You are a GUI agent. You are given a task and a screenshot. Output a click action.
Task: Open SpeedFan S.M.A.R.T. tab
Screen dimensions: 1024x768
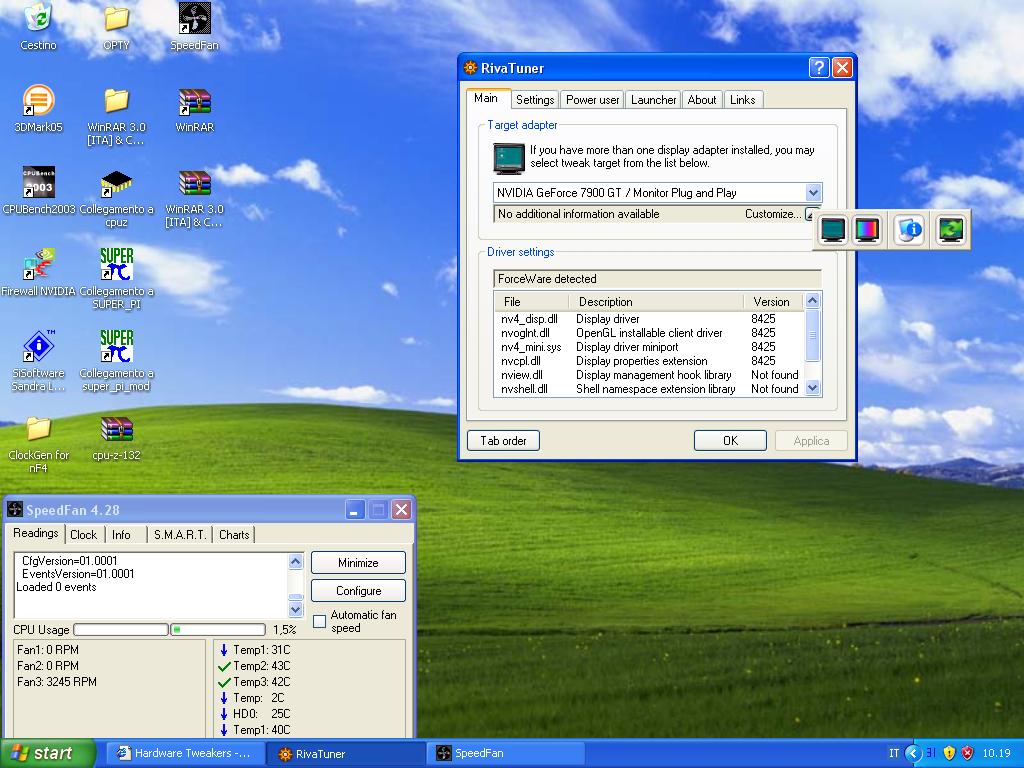click(x=180, y=534)
